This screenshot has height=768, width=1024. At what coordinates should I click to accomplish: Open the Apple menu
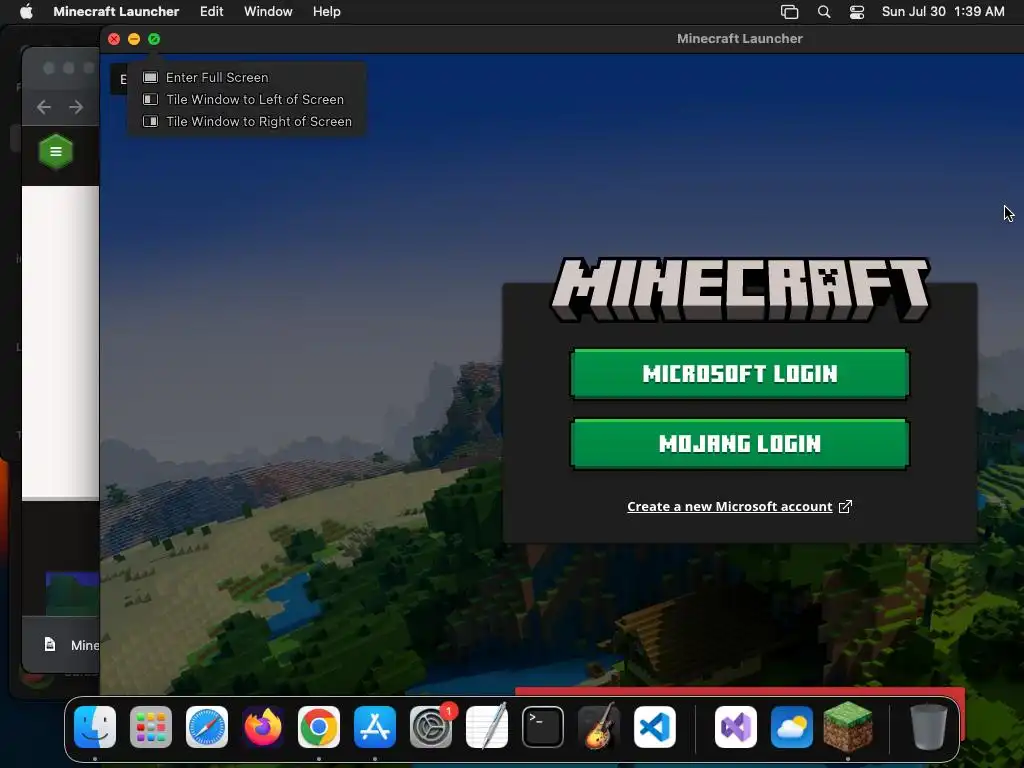[x=26, y=12]
